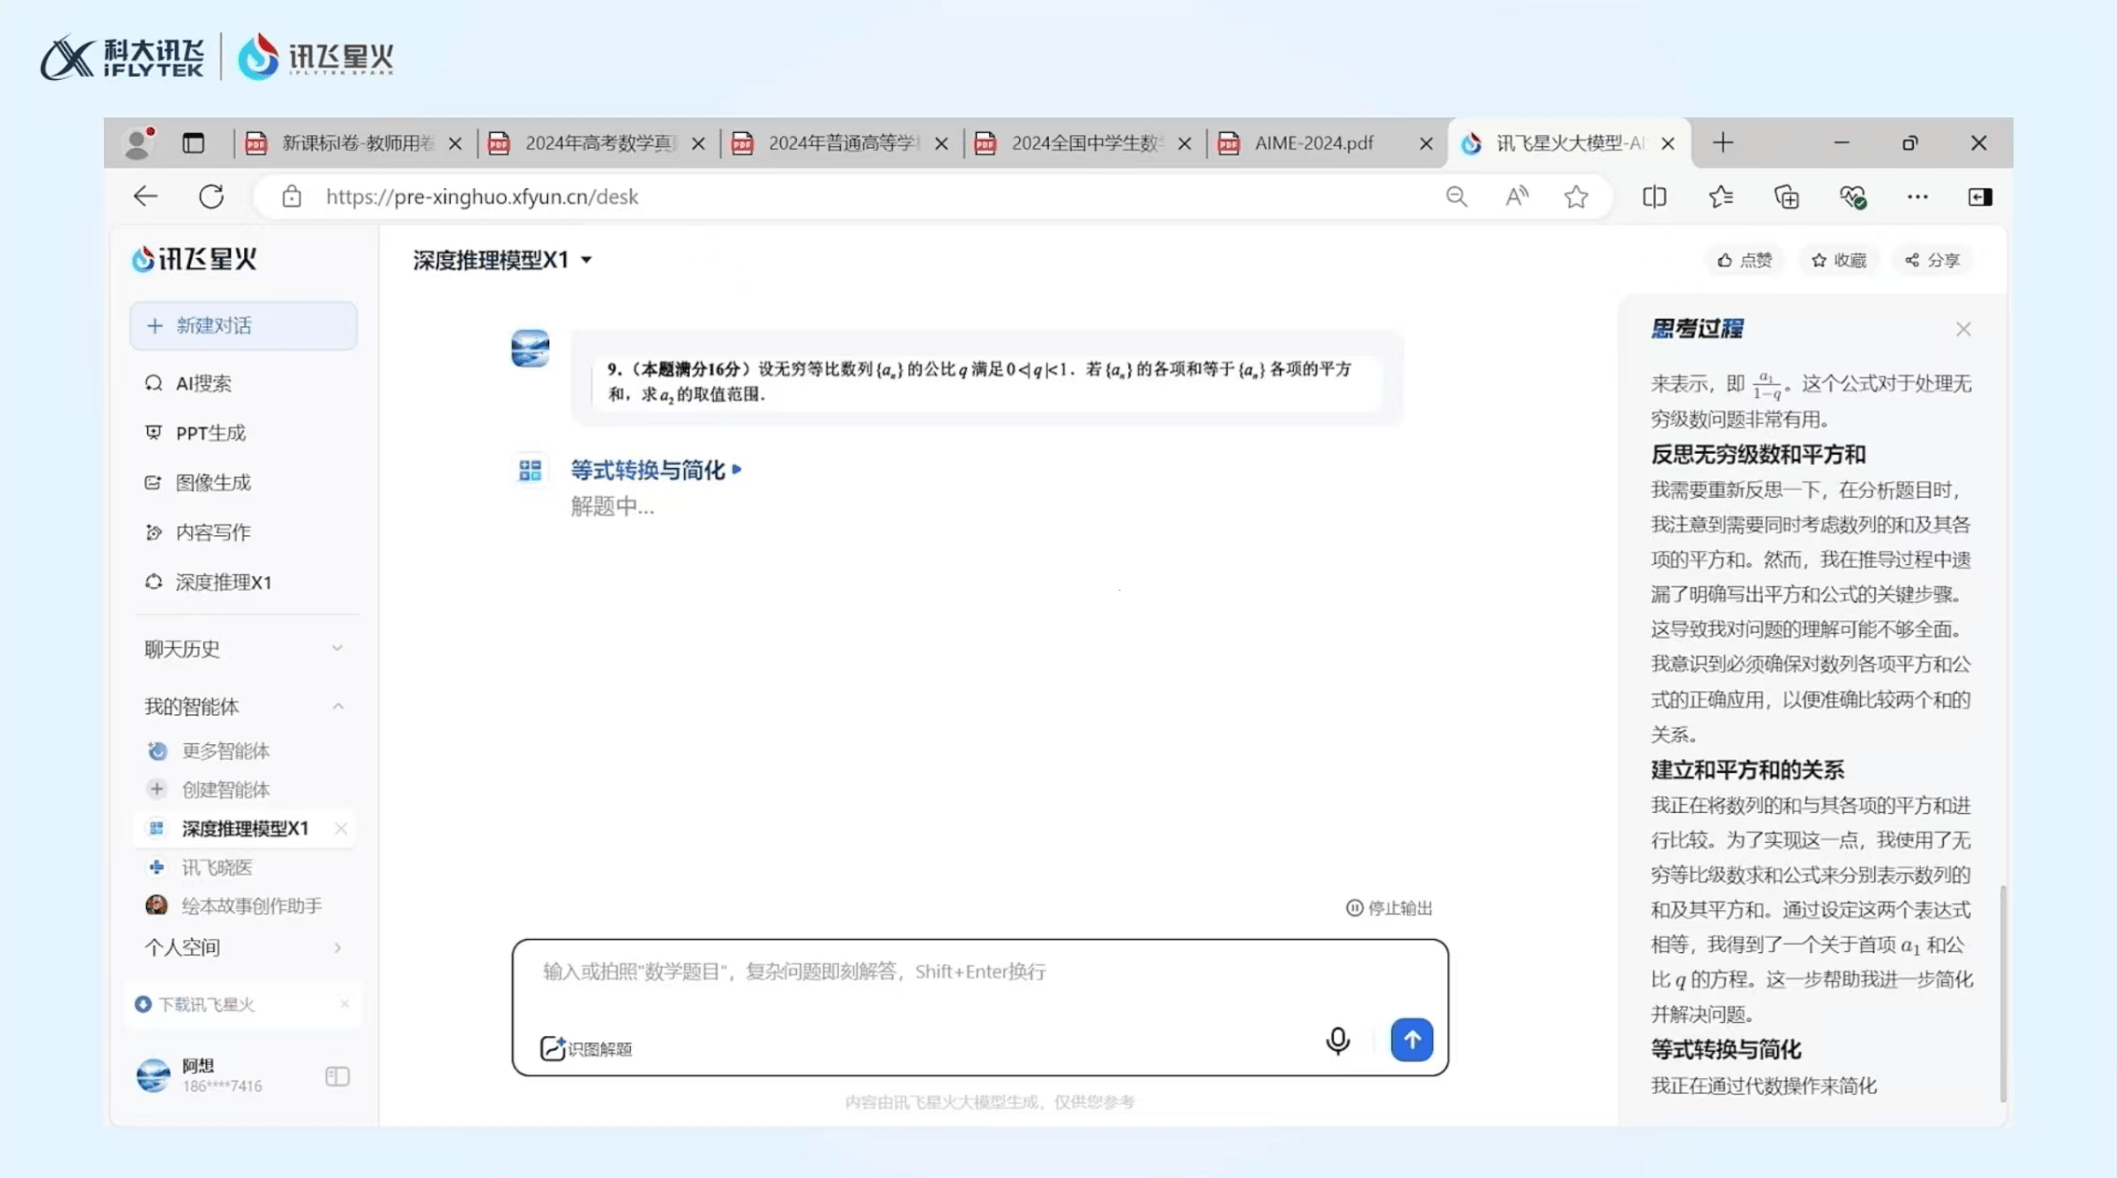Reload the page with refresh icon
The height and width of the screenshot is (1178, 2117).
pyautogui.click(x=211, y=196)
